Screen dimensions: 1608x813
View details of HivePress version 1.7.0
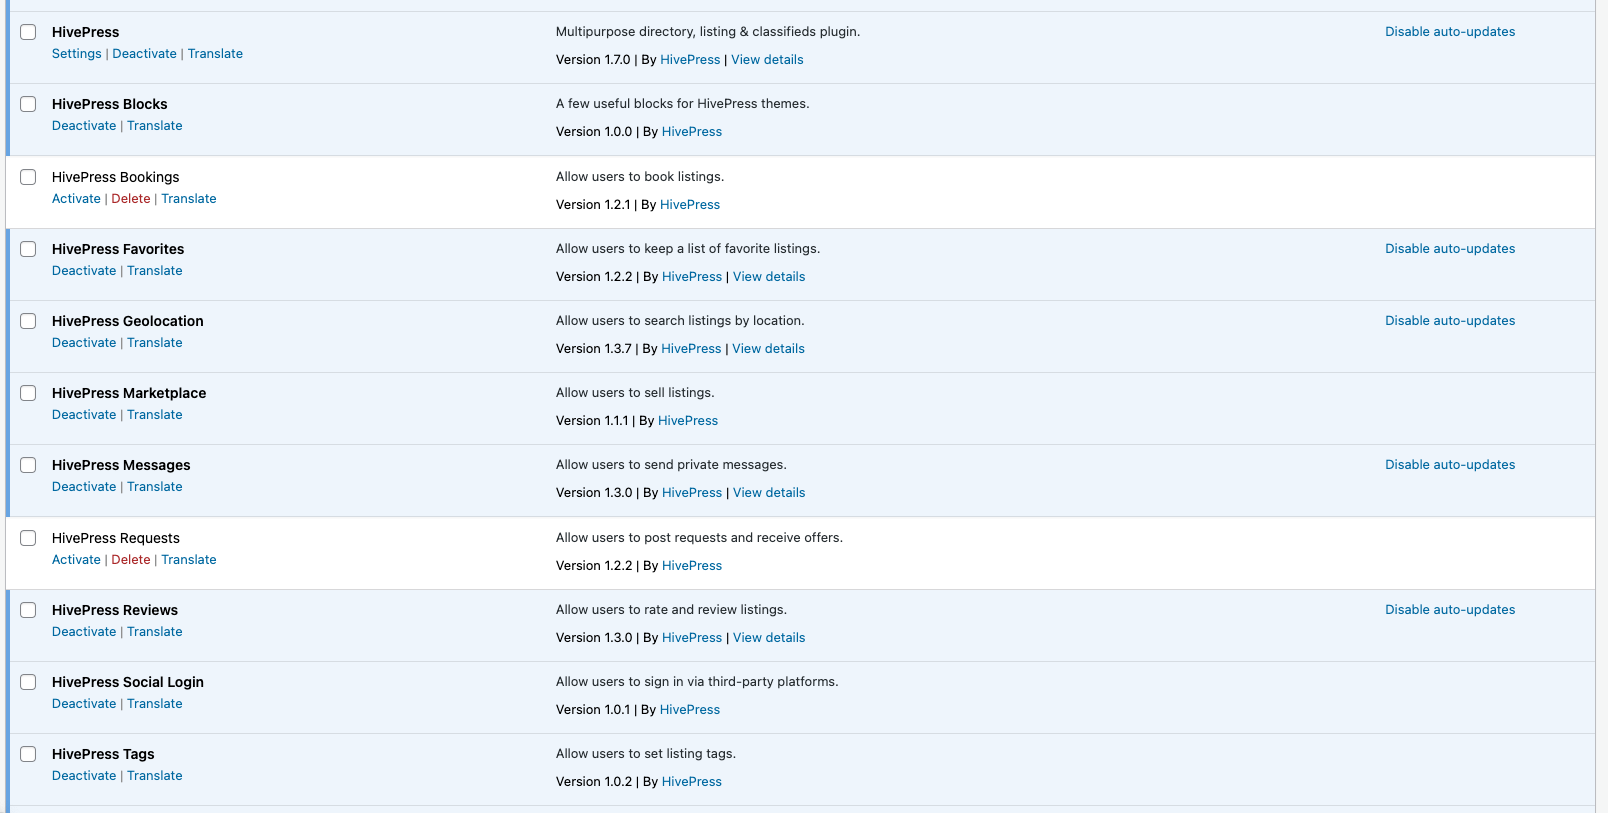coord(767,60)
